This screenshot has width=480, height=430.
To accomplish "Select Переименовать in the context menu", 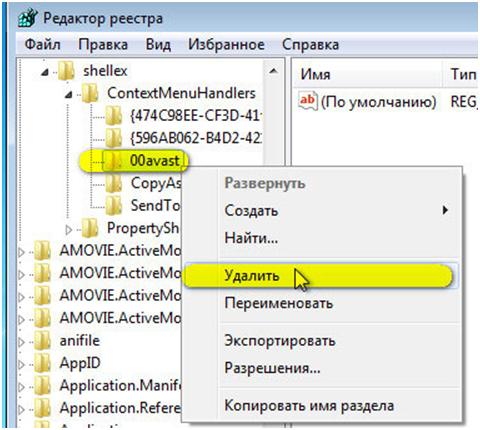I will click(338, 303).
